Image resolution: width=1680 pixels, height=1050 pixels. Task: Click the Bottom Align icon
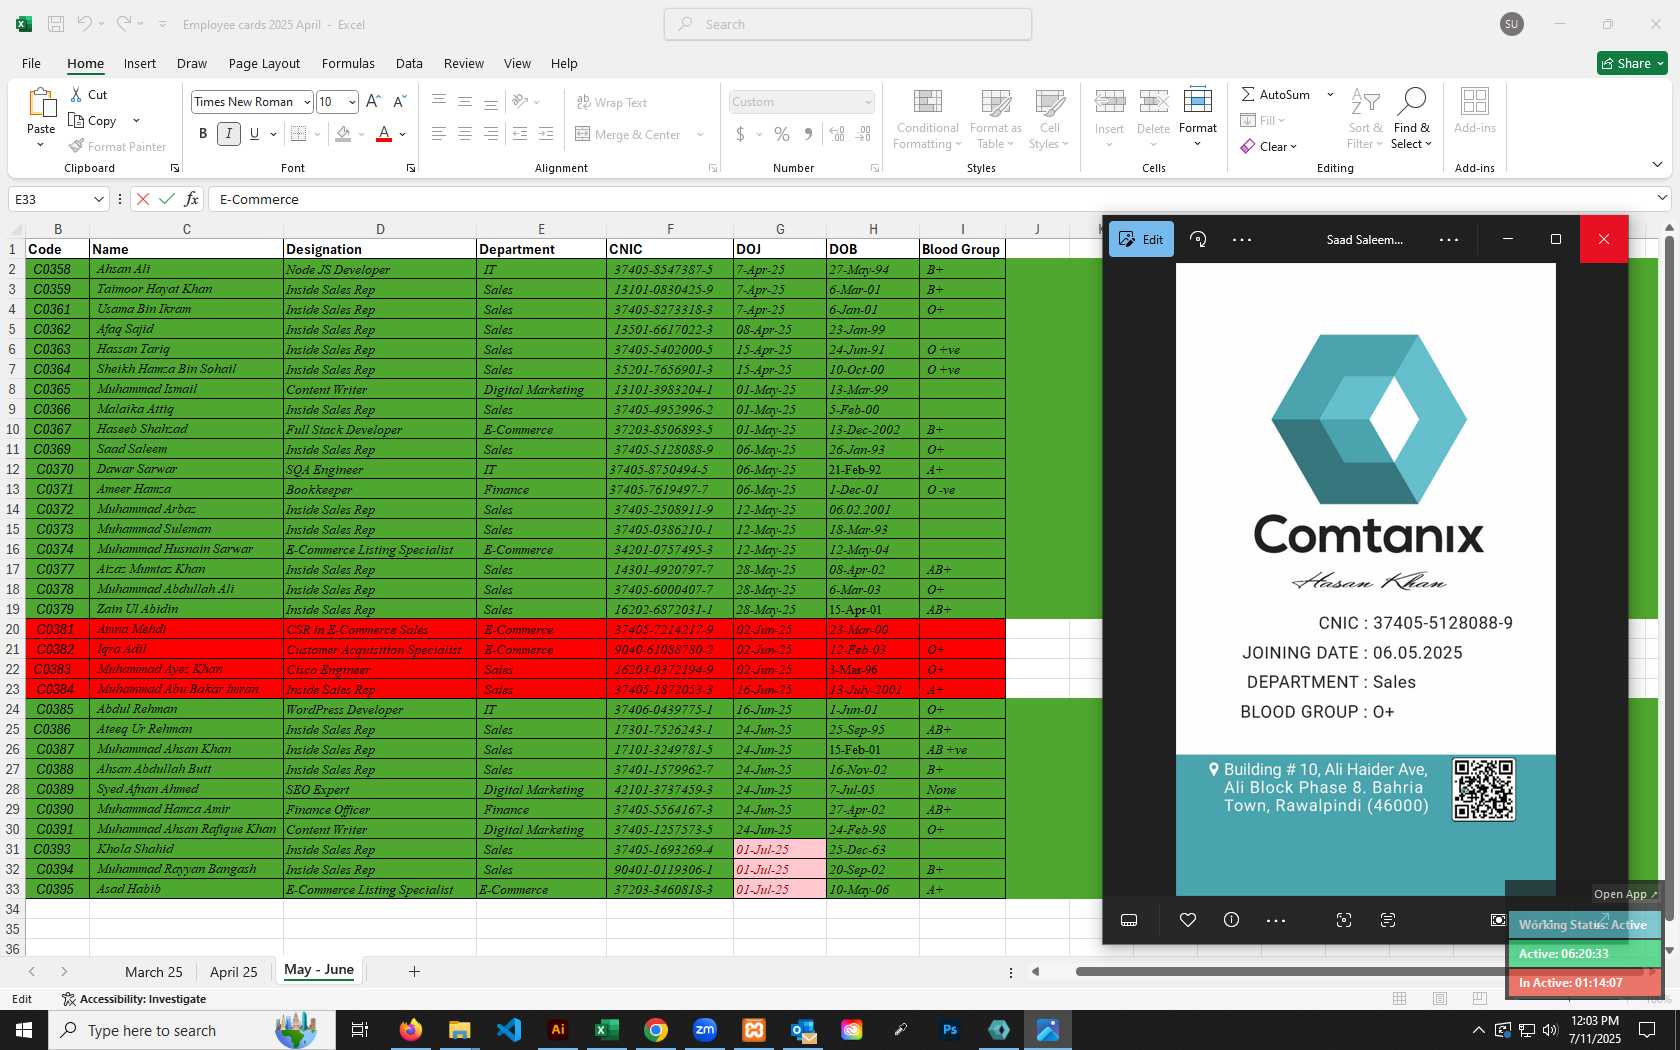click(491, 101)
